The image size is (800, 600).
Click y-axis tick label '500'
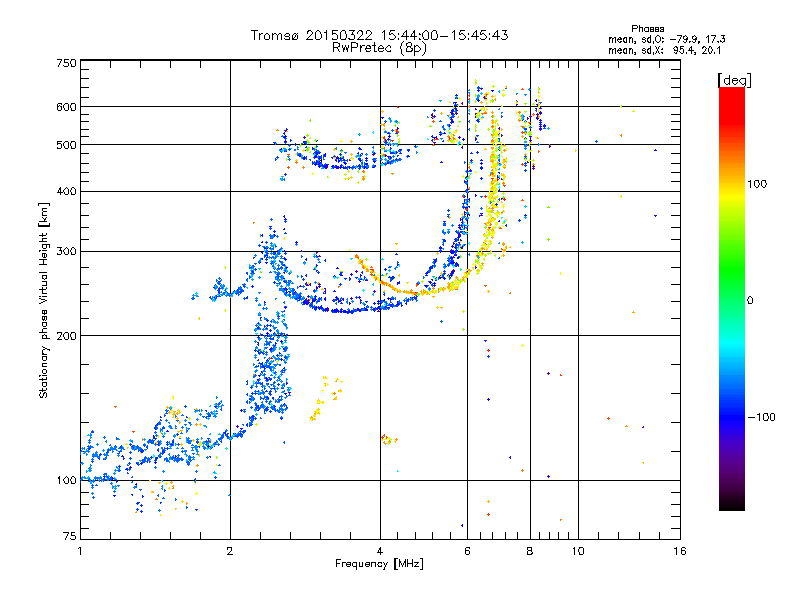pyautogui.click(x=67, y=145)
